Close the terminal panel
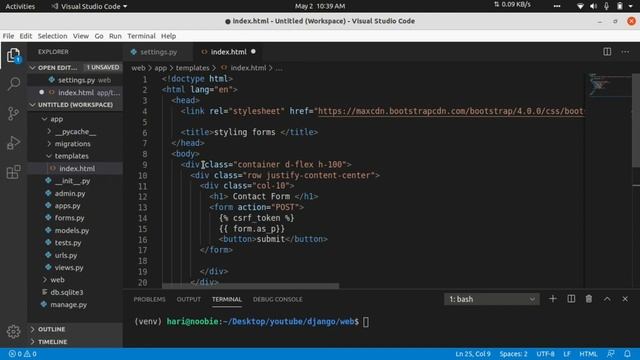640x360 pixels. pos(625,299)
